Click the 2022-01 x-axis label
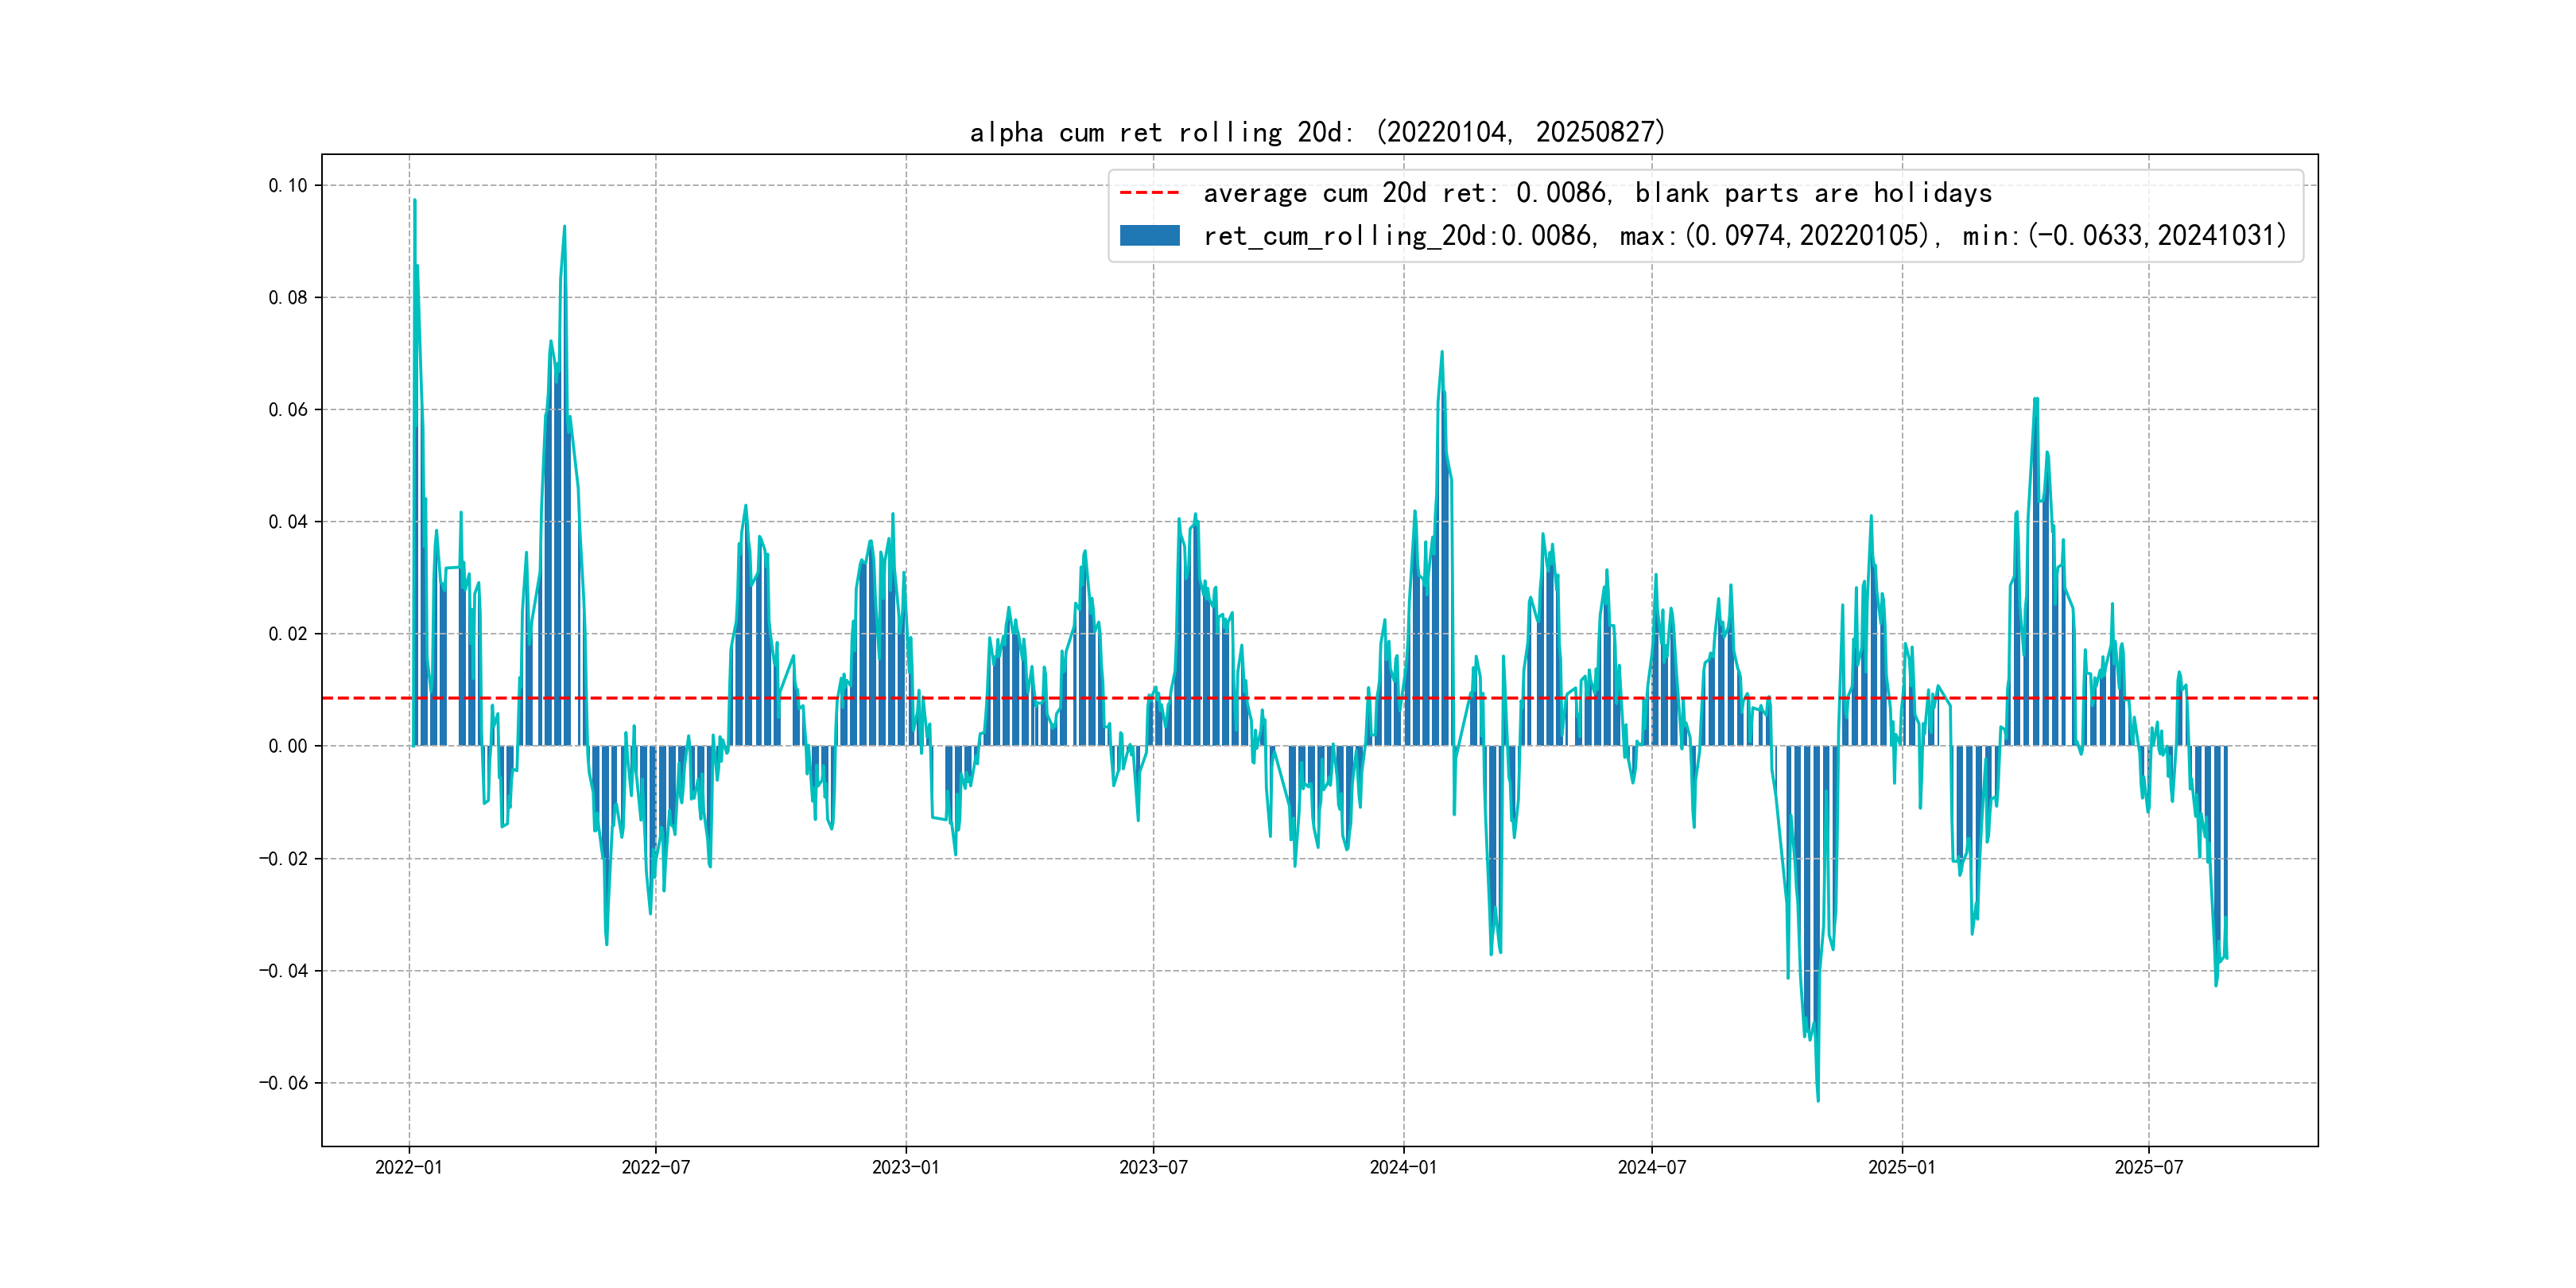This screenshot has height=1288, width=2576. (x=408, y=1167)
